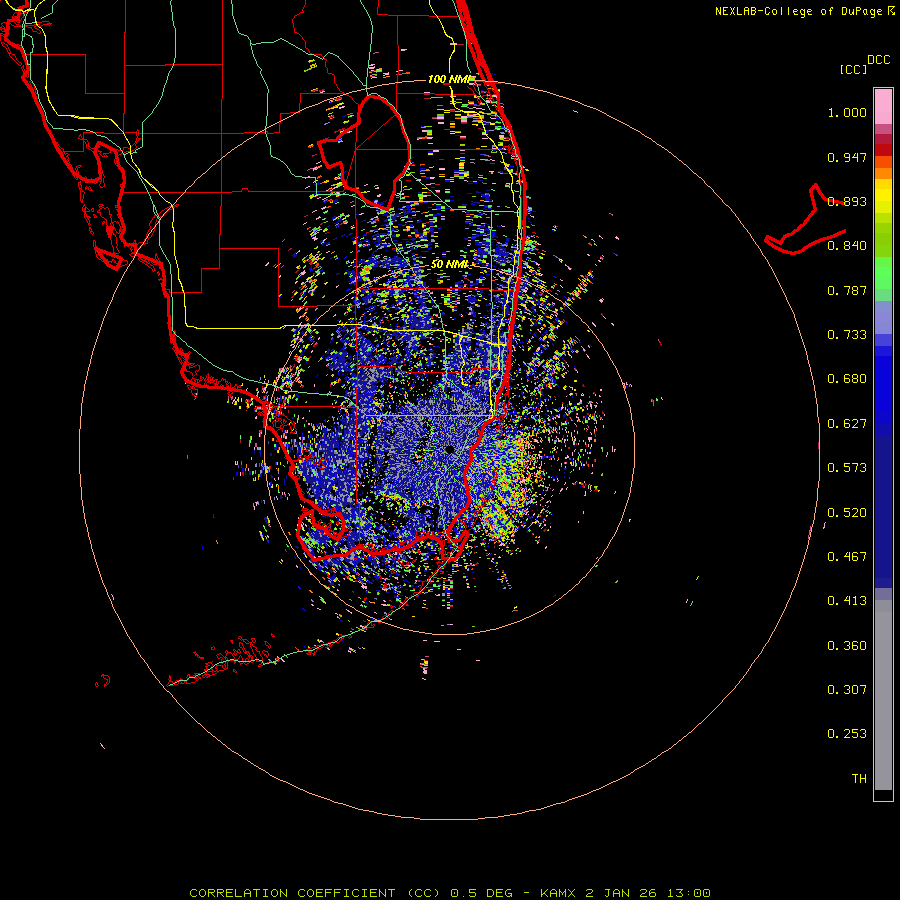Select the 0.360 scale value
This screenshot has width=900, height=900.
(x=847, y=646)
